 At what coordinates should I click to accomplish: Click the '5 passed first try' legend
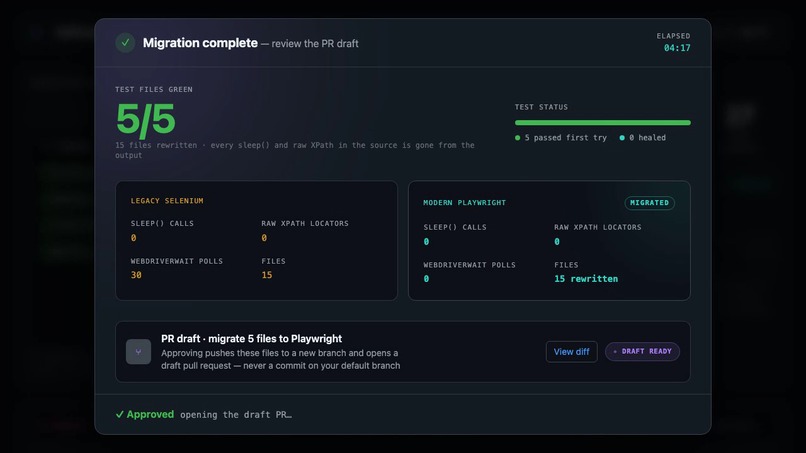(561, 138)
